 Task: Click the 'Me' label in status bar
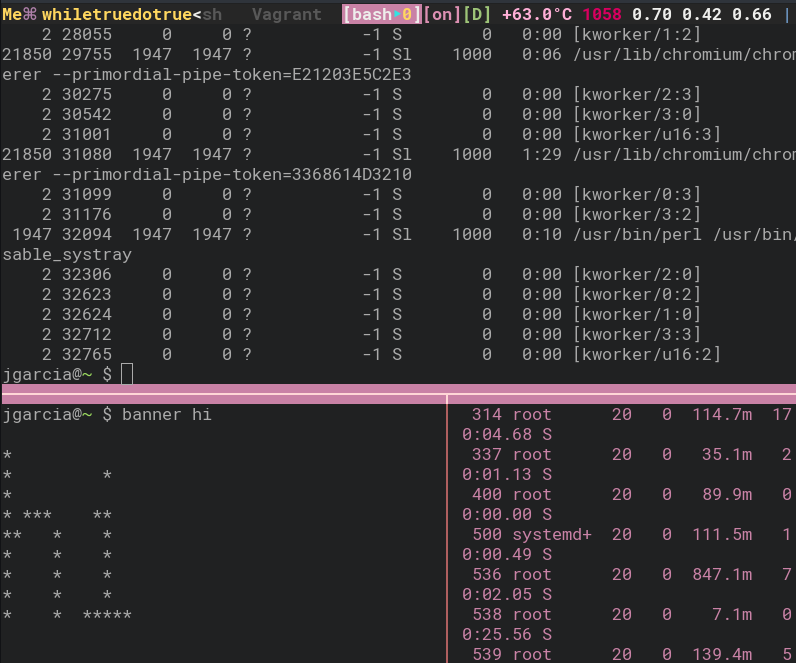12,14
